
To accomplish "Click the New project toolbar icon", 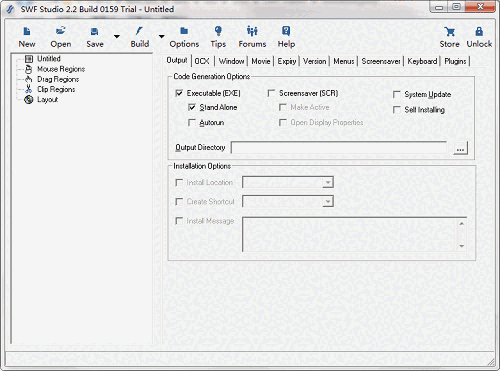I will pos(27,31).
